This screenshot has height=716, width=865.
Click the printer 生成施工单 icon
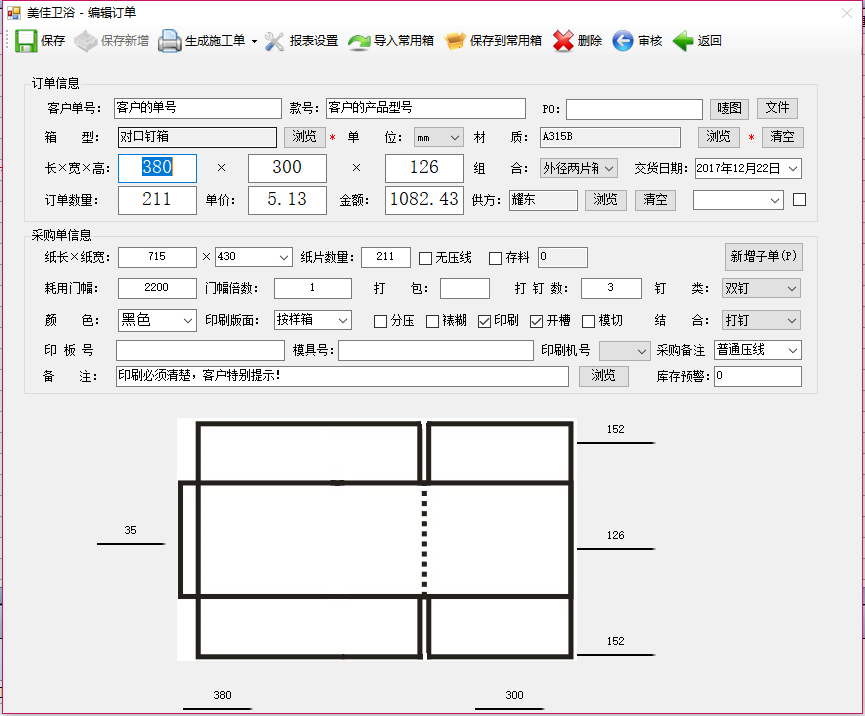pyautogui.click(x=170, y=41)
